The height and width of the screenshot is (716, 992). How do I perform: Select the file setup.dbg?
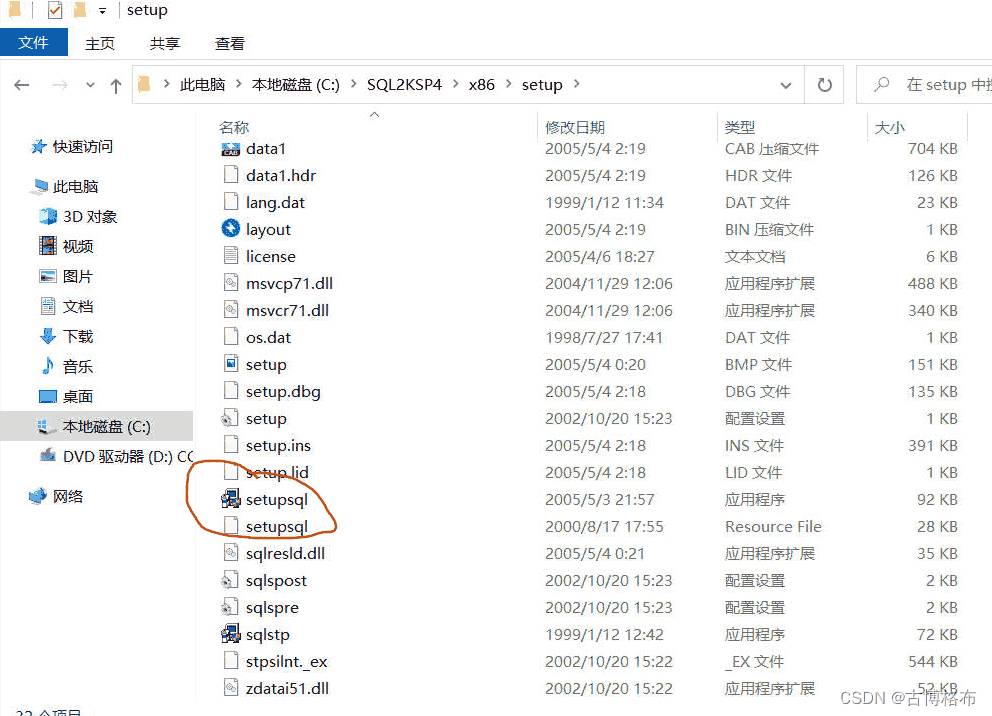pos(283,392)
